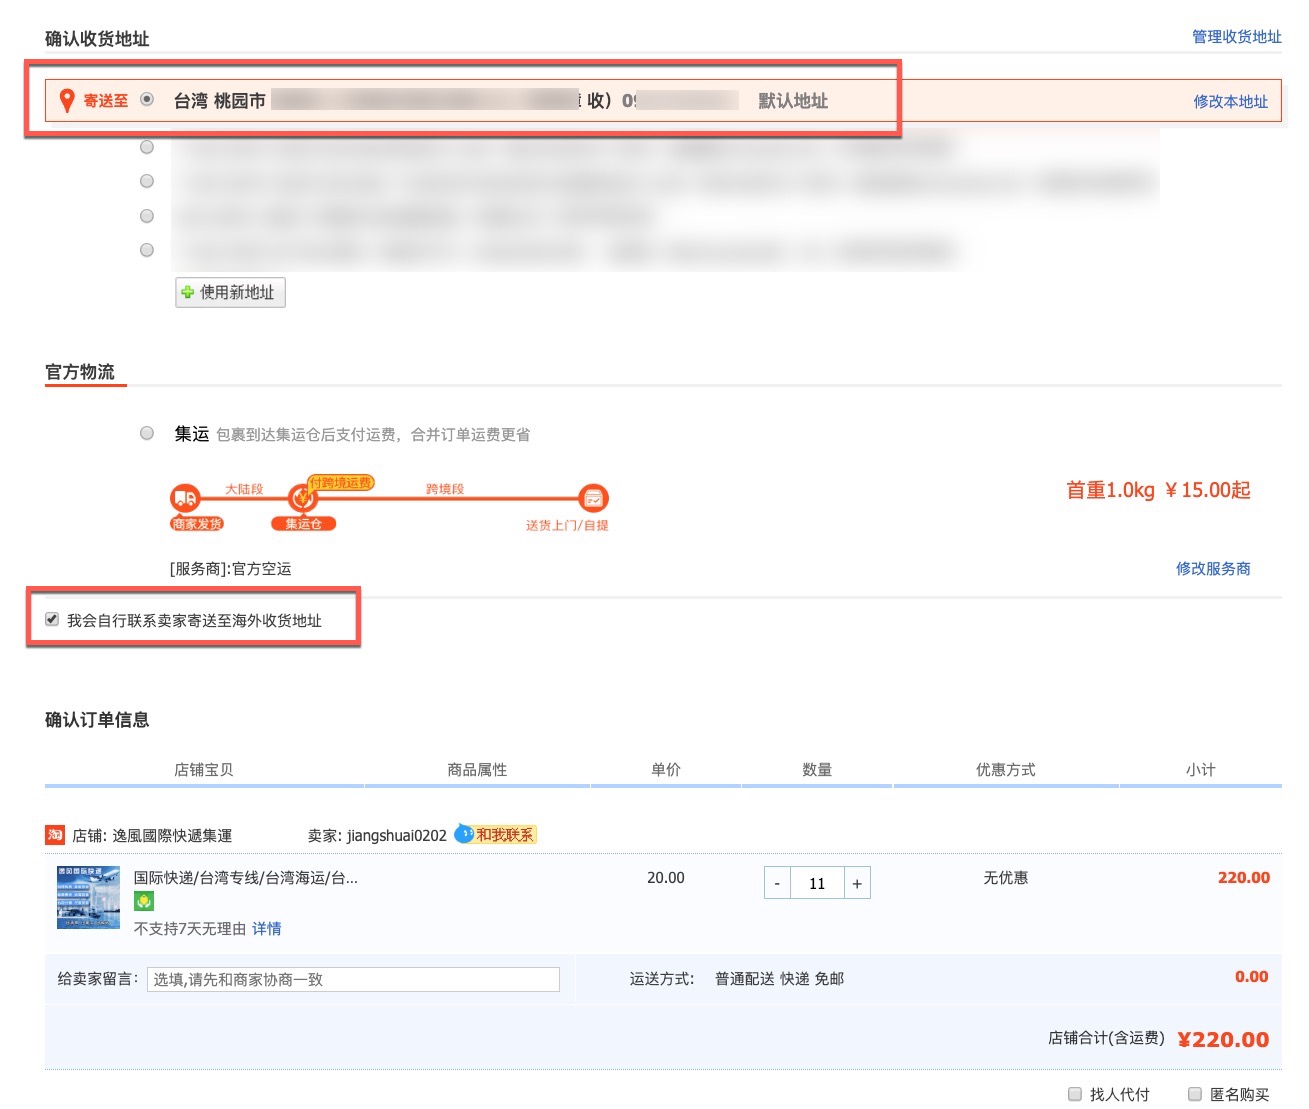1309x1109 pixels.
Task: Select the 集运 shipping radio button
Action: click(x=147, y=433)
